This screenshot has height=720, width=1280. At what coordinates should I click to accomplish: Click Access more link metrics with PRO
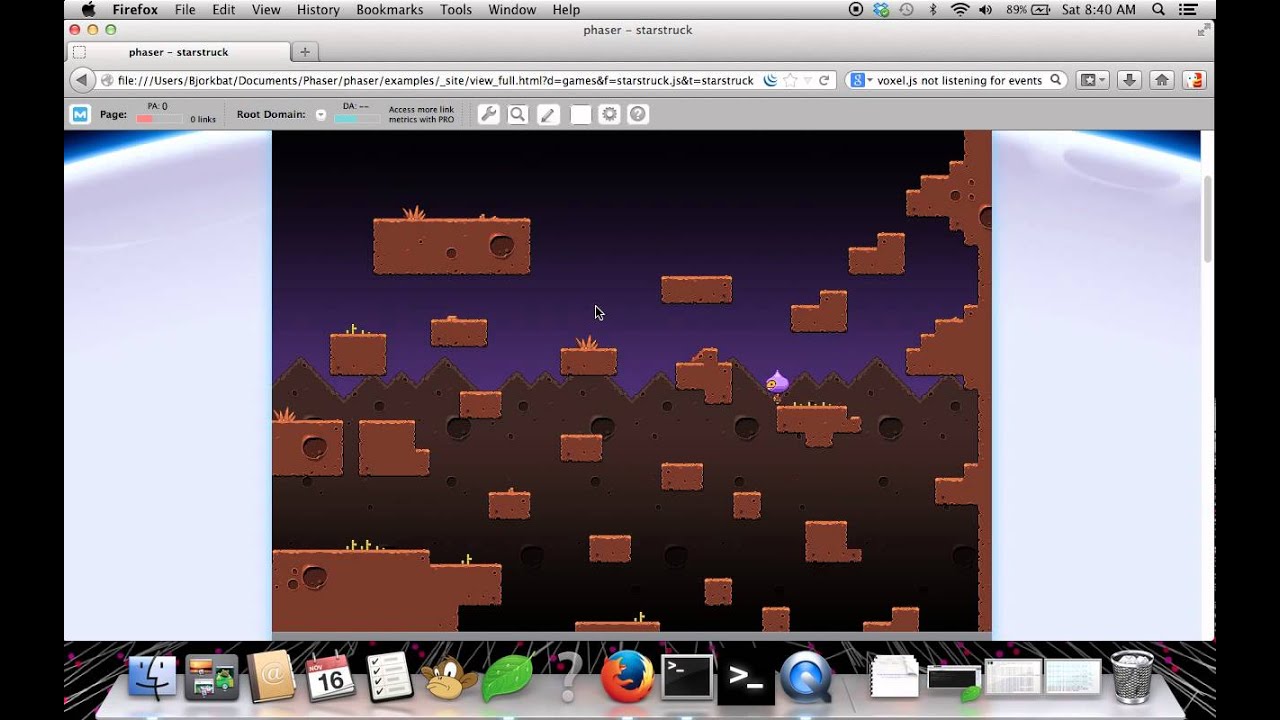(421, 114)
